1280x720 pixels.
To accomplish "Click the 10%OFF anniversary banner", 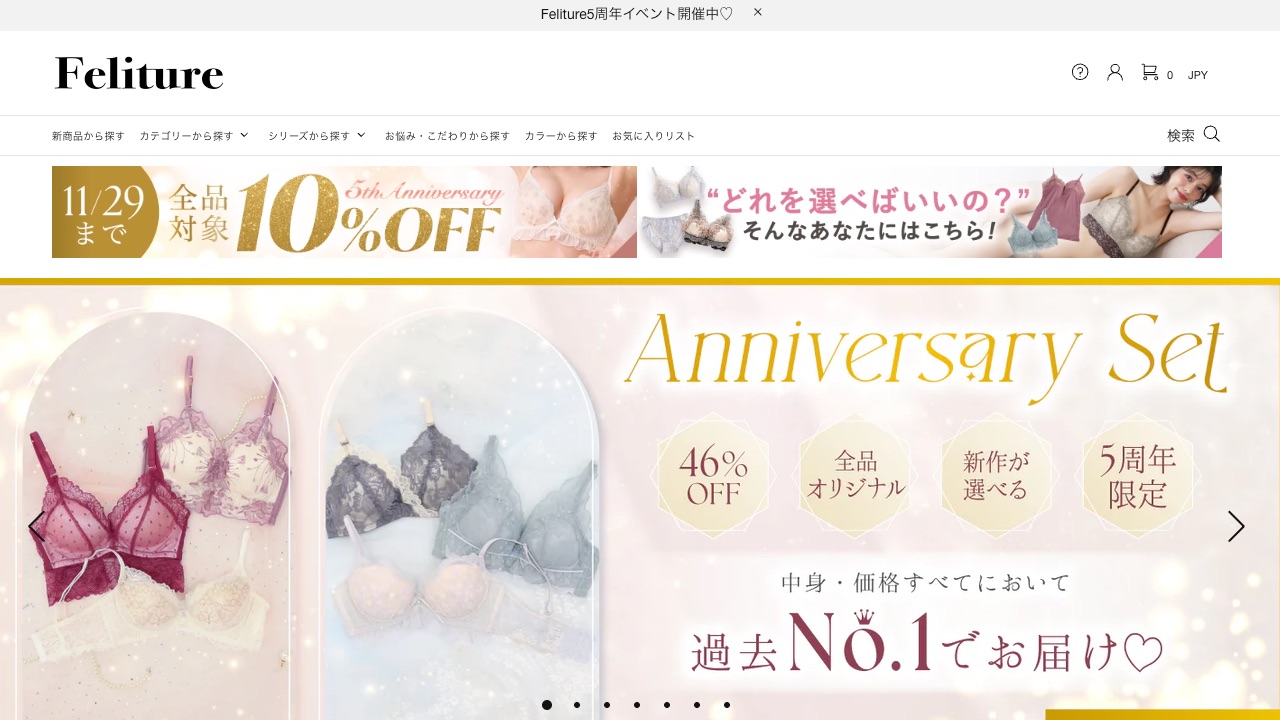I will click(x=344, y=212).
